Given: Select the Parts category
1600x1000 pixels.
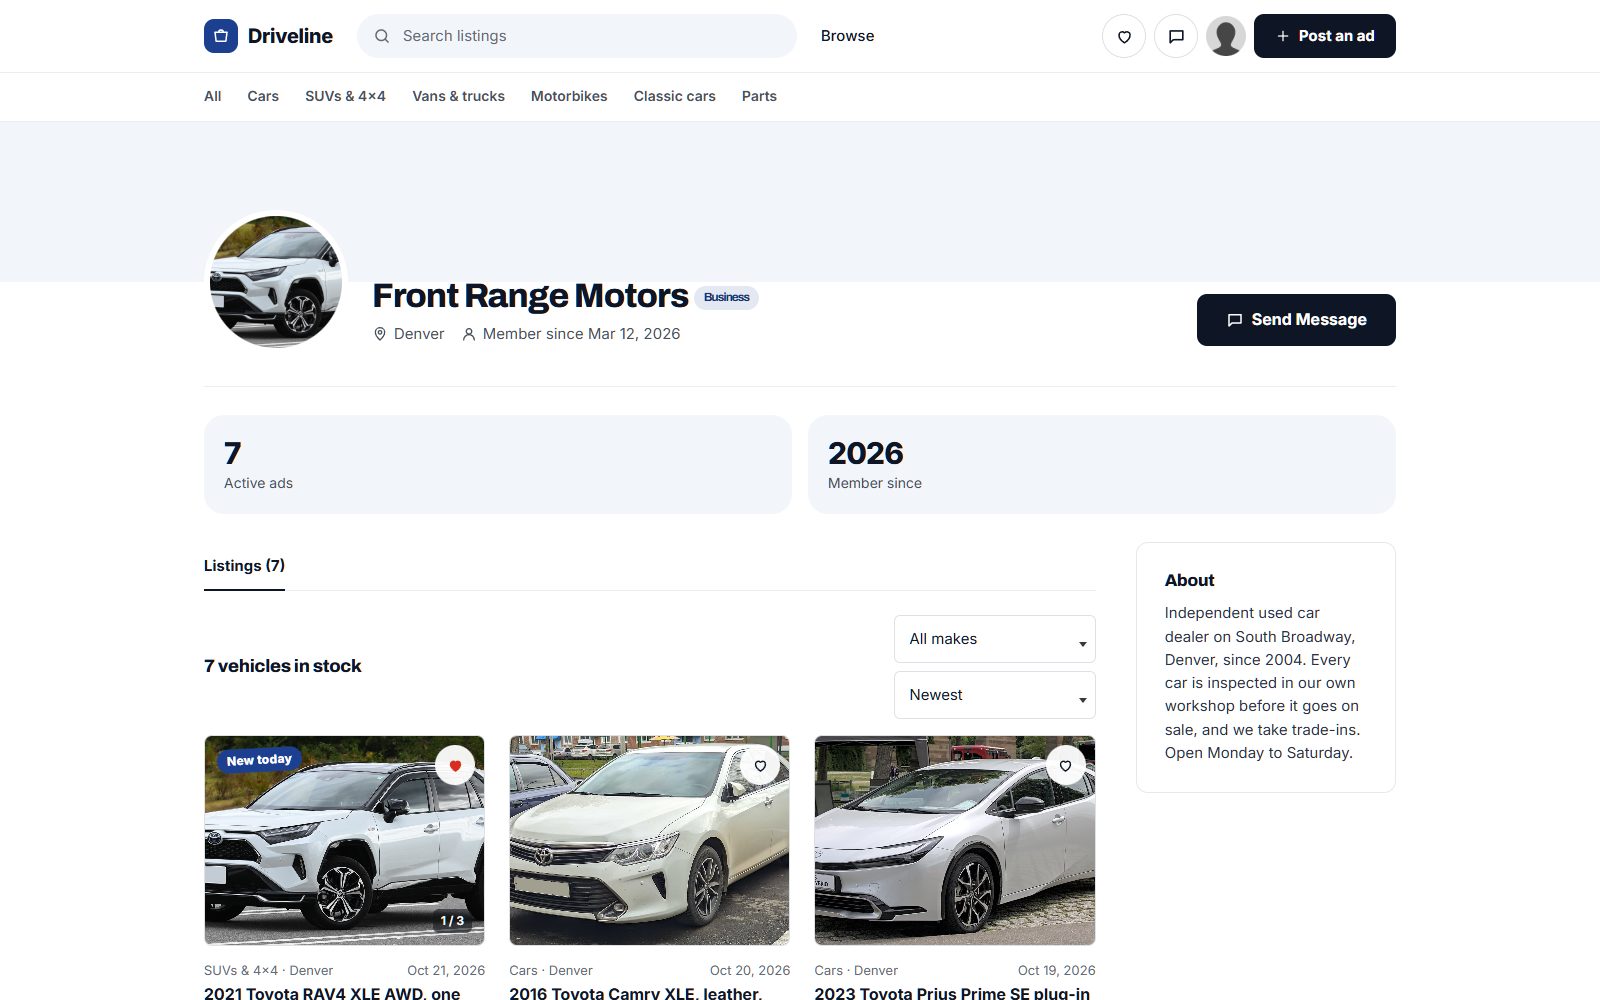Looking at the screenshot, I should (x=759, y=96).
